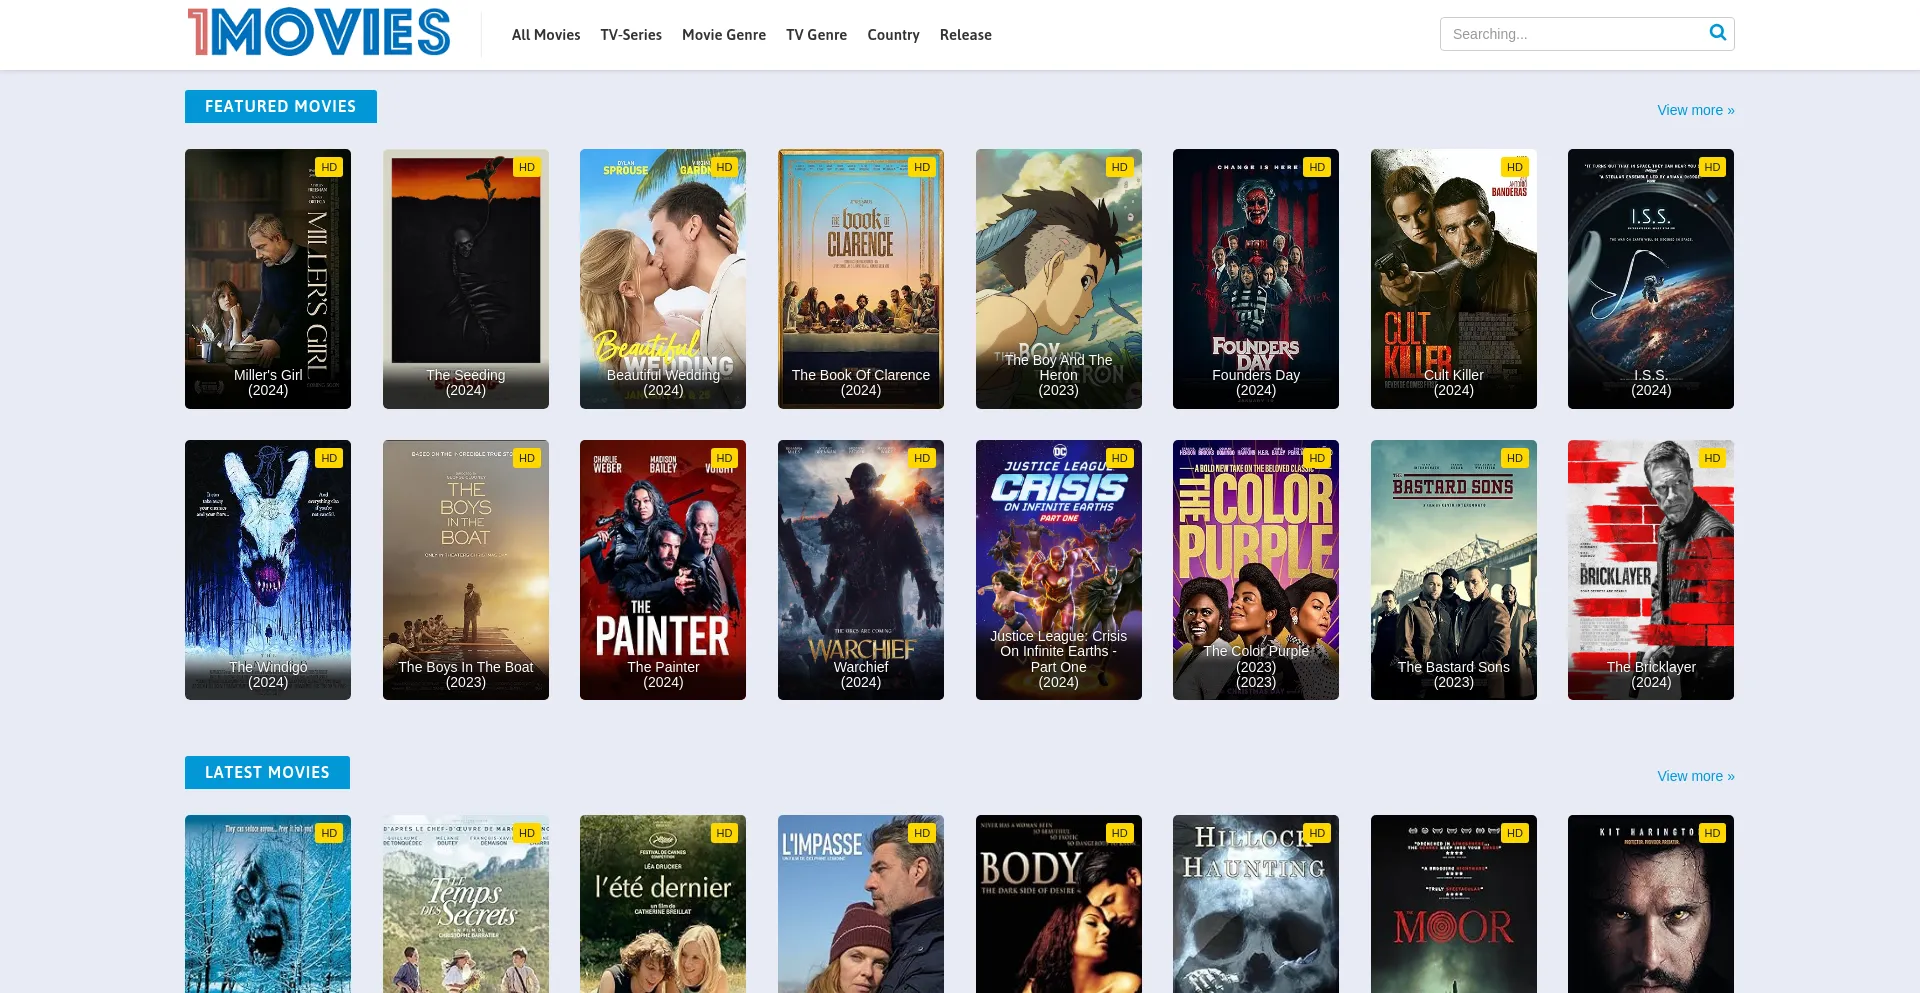Click View more for Featured Movies
Viewport: 1920px width, 993px height.
coord(1696,110)
